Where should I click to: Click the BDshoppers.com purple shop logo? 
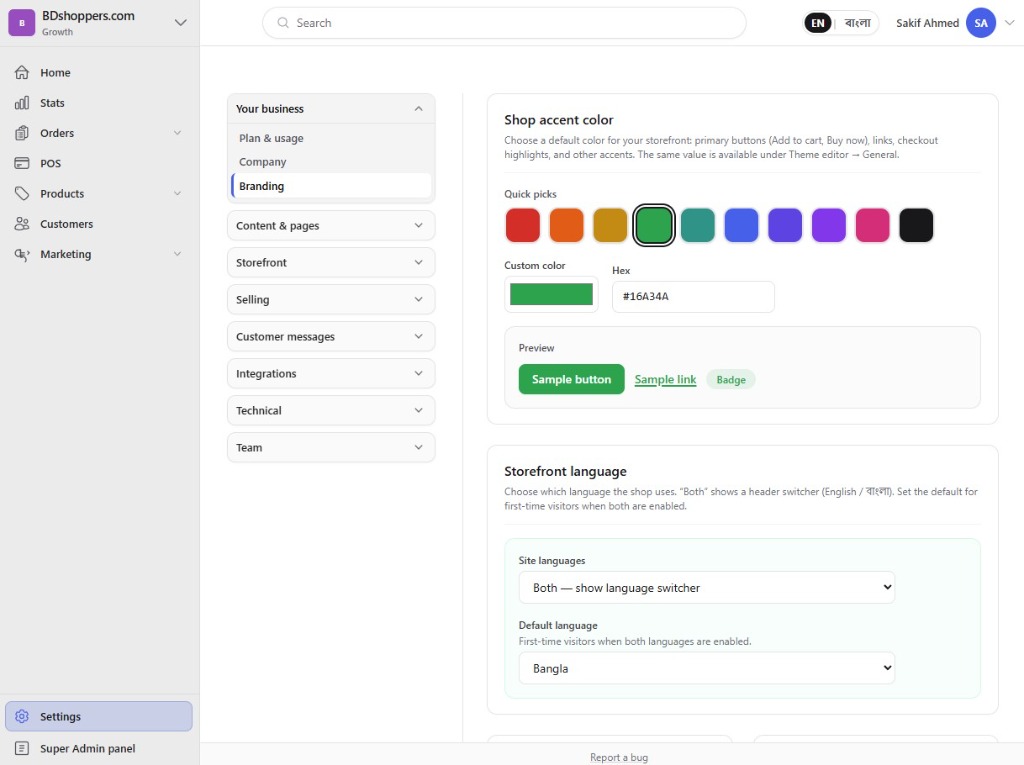[x=22, y=23]
